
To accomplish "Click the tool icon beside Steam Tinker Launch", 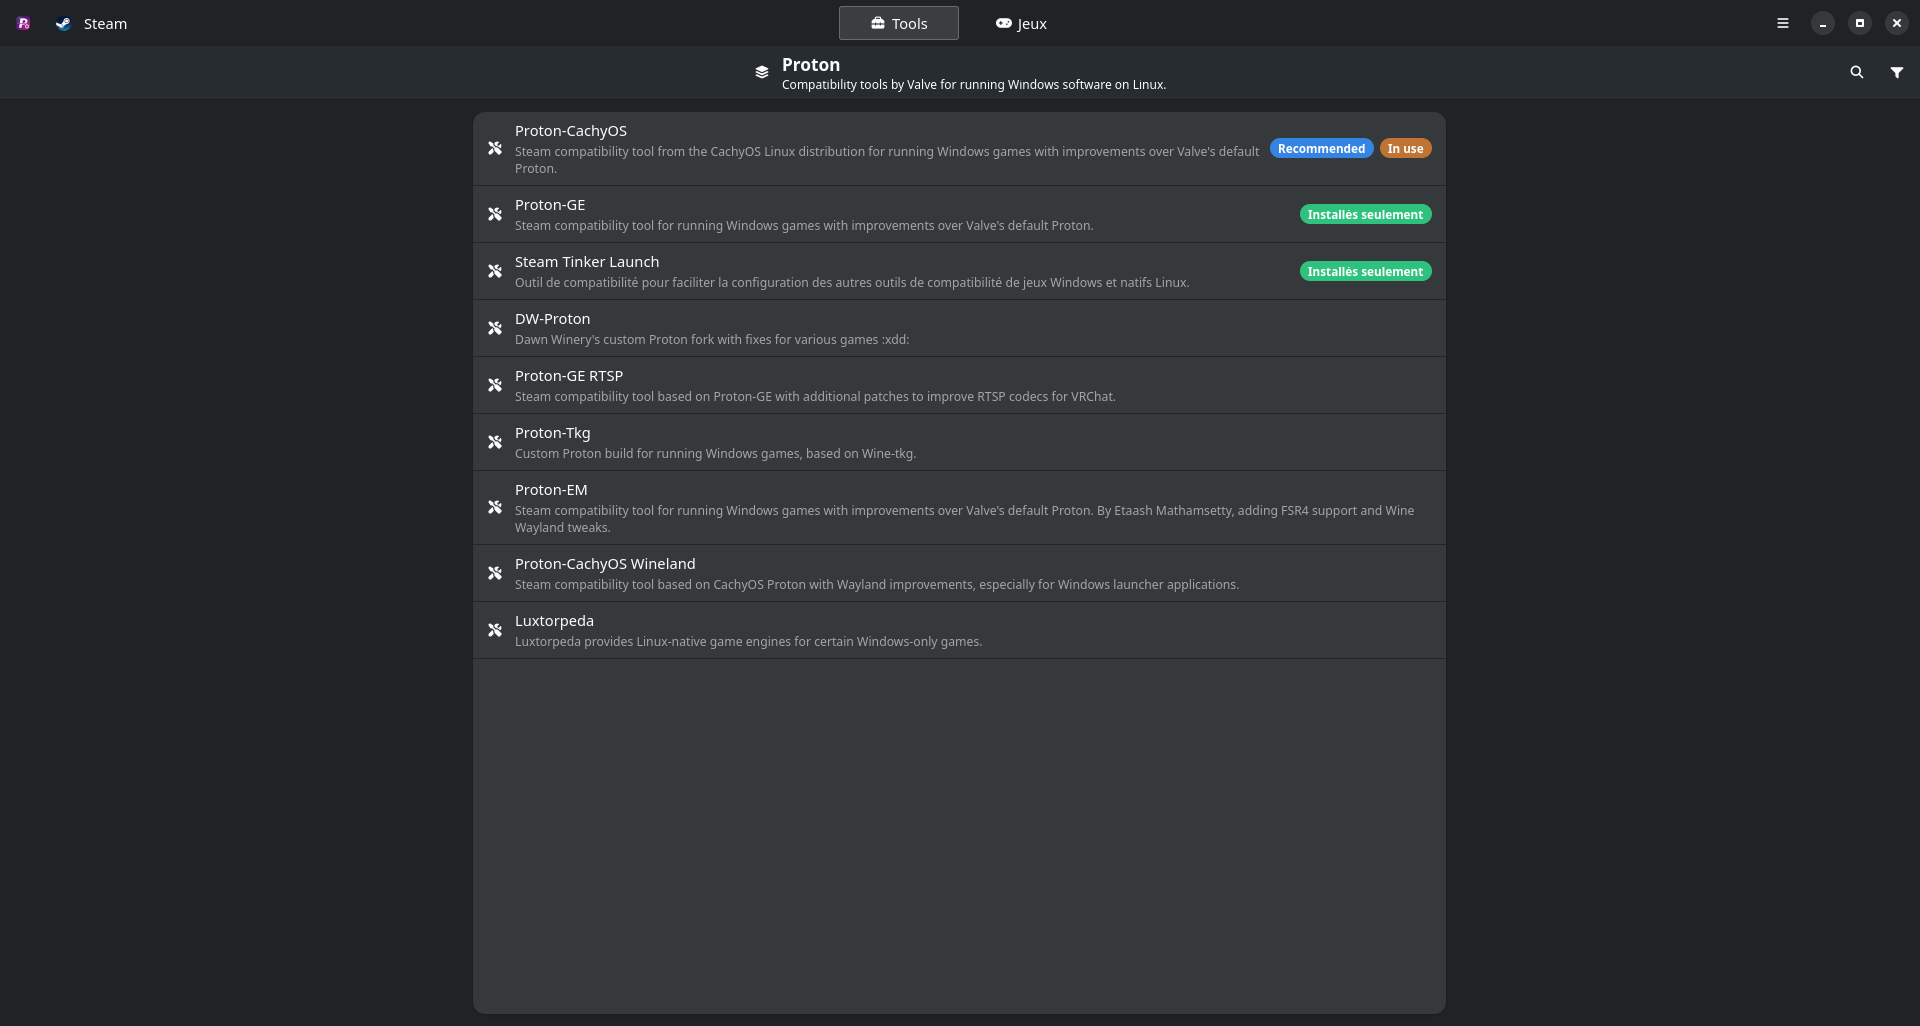I will (495, 271).
